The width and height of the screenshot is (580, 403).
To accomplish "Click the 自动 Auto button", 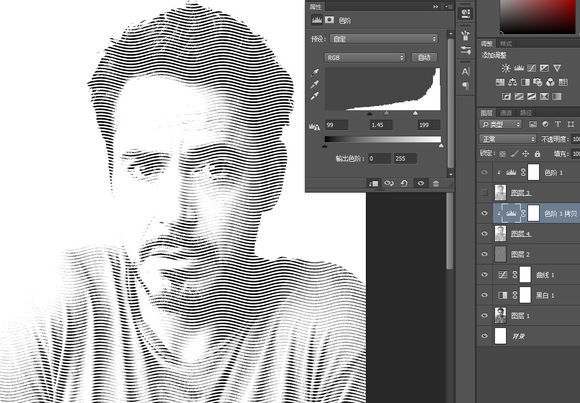I will [424, 58].
